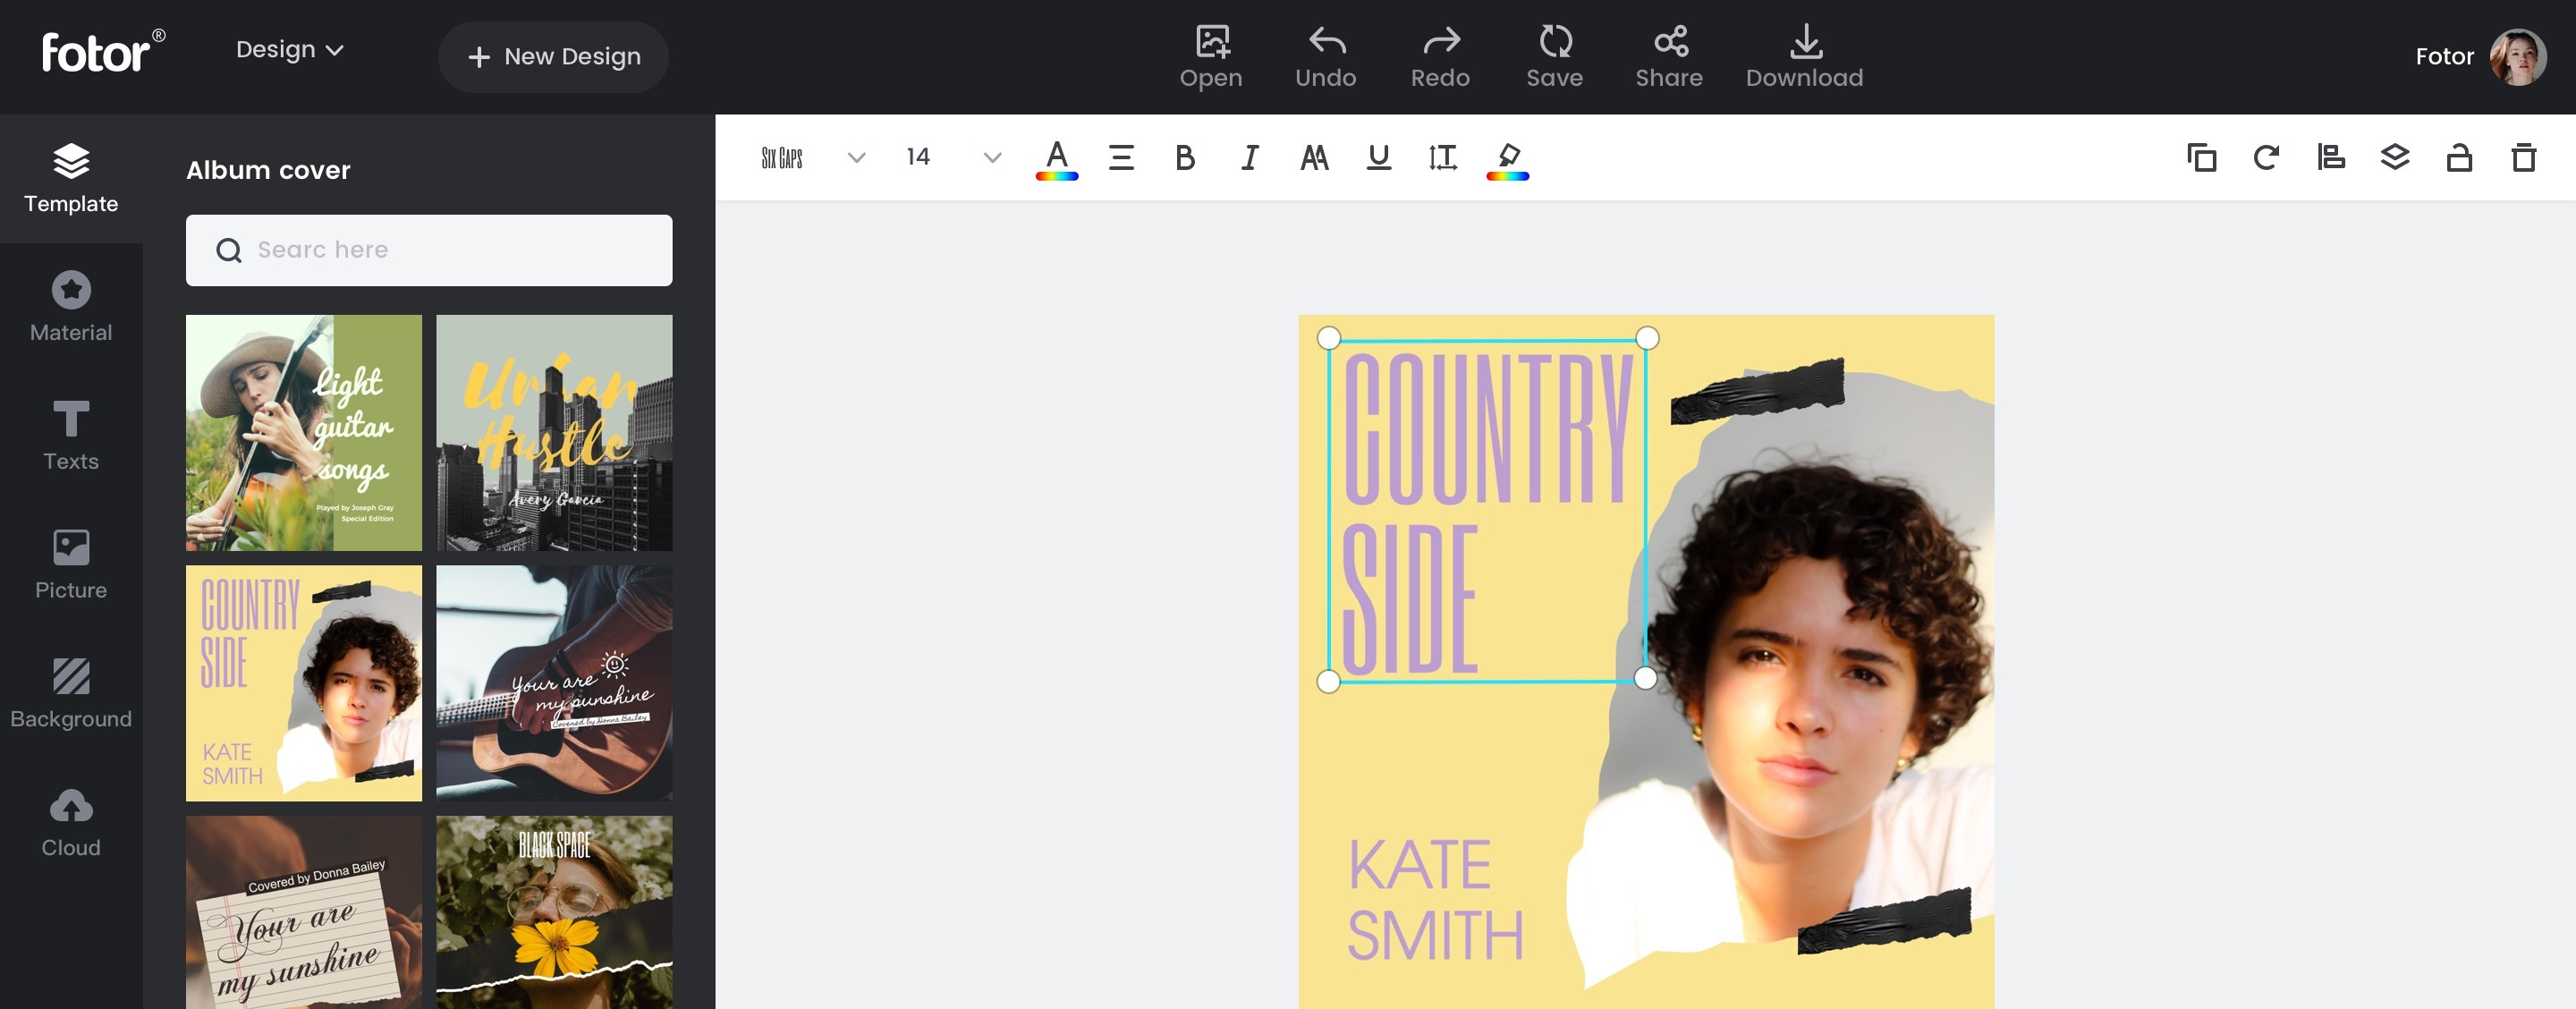Save the current design
Image resolution: width=2576 pixels, height=1009 pixels.
(x=1554, y=57)
